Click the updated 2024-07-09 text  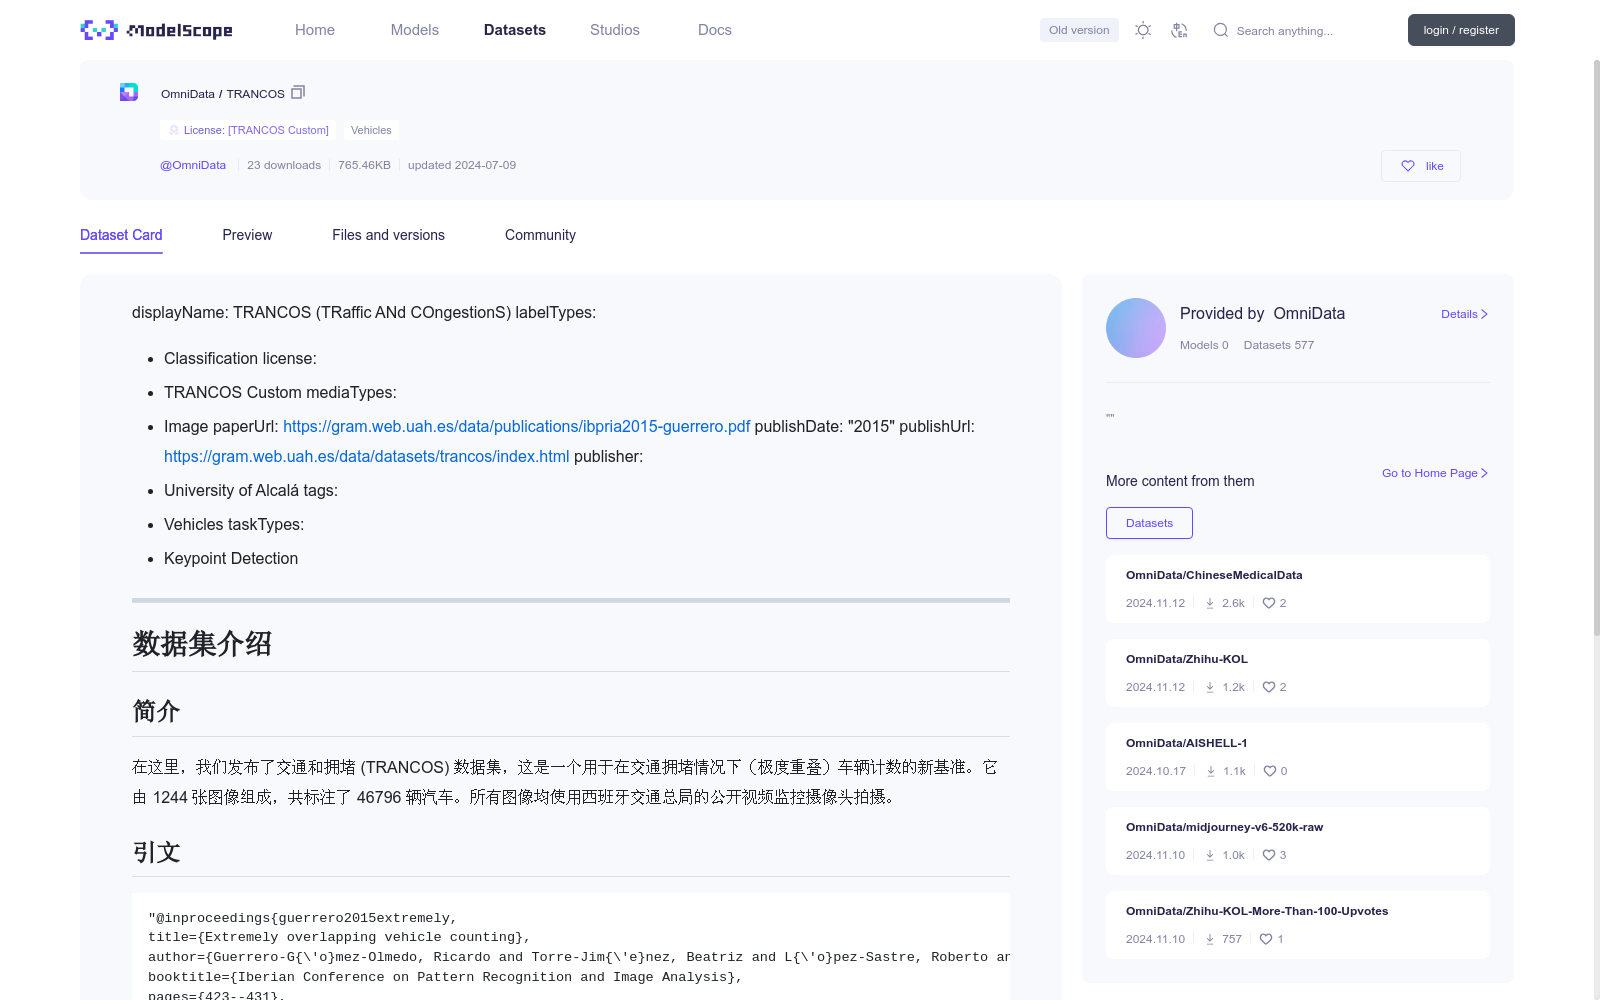(462, 165)
